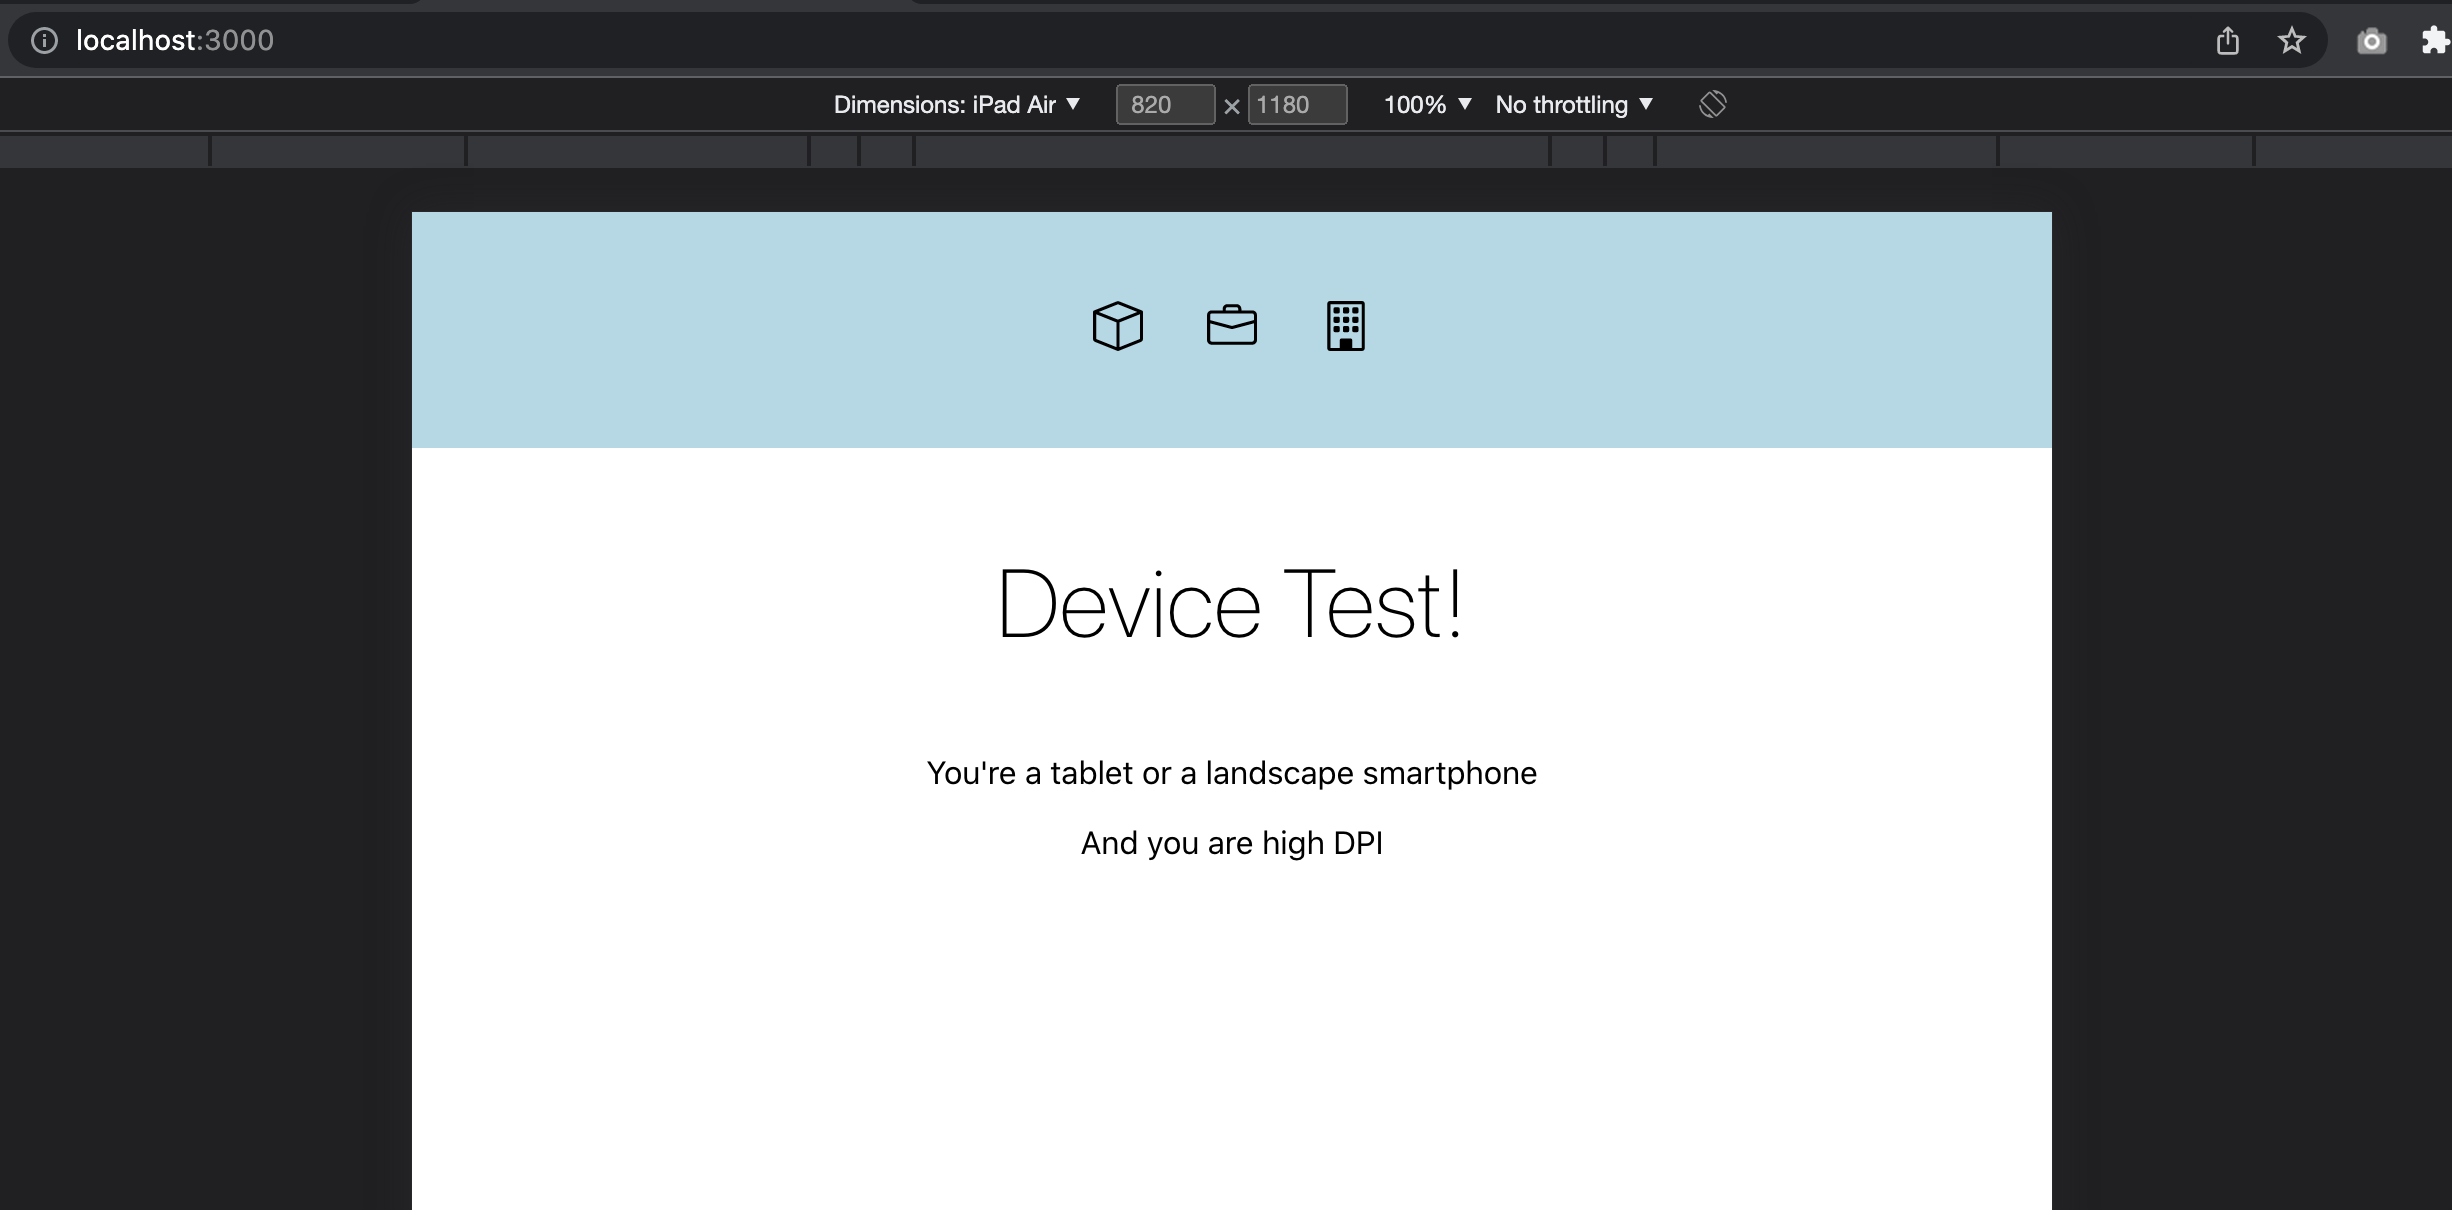Viewport: 2452px width, 1210px height.
Task: Select the Device Test! heading
Action: (x=1231, y=604)
